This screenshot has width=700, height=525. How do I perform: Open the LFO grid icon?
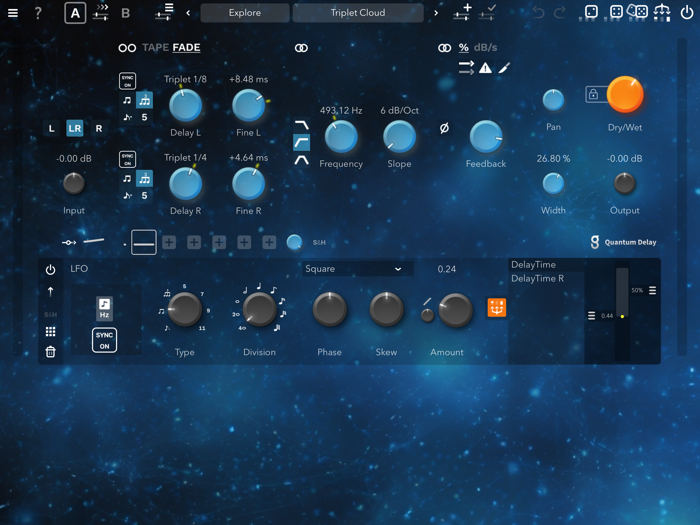coord(50,332)
